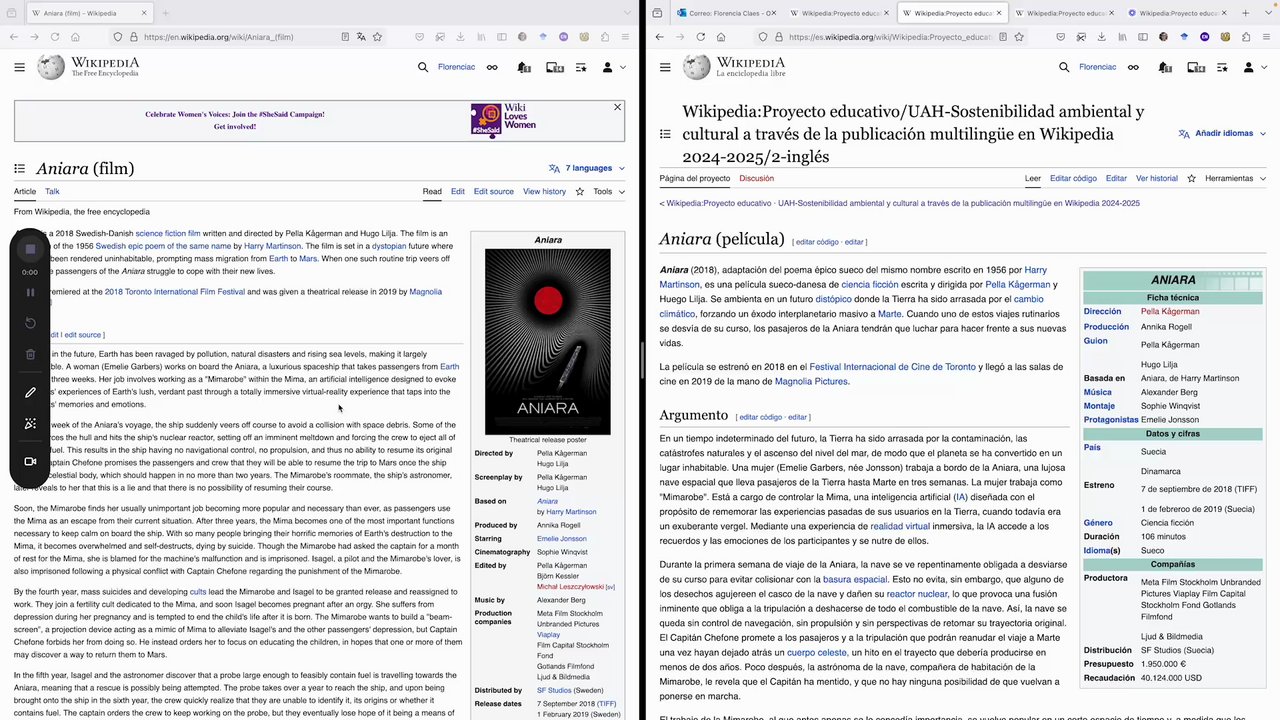1280x720 pixels.
Task: Open the Downloads icon in the left Firefox toolbar
Action: tap(459, 37)
